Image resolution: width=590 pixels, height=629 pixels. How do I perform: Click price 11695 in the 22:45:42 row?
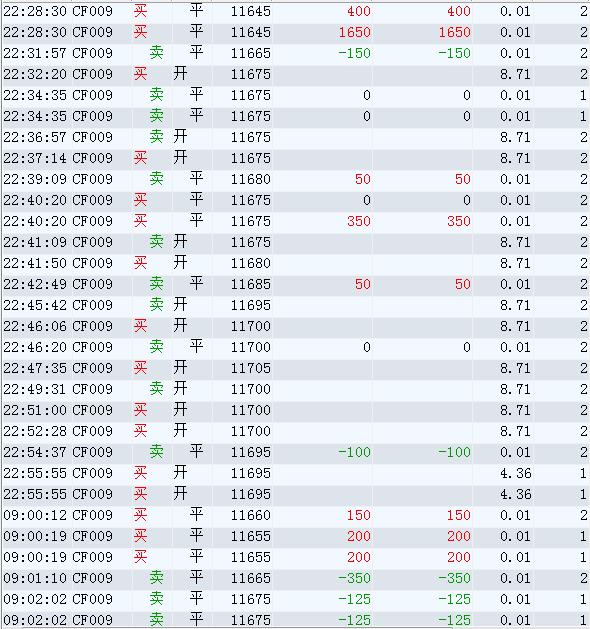250,305
